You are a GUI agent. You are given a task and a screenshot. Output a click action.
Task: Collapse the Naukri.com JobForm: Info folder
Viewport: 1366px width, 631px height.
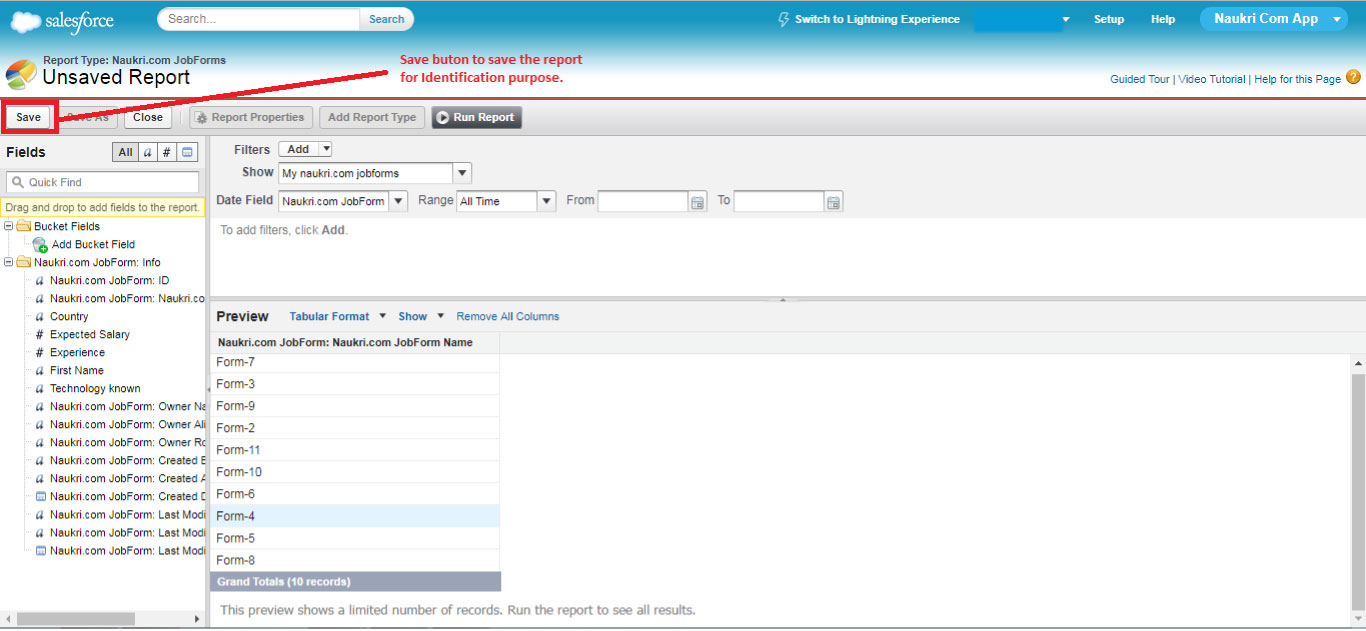coord(8,262)
